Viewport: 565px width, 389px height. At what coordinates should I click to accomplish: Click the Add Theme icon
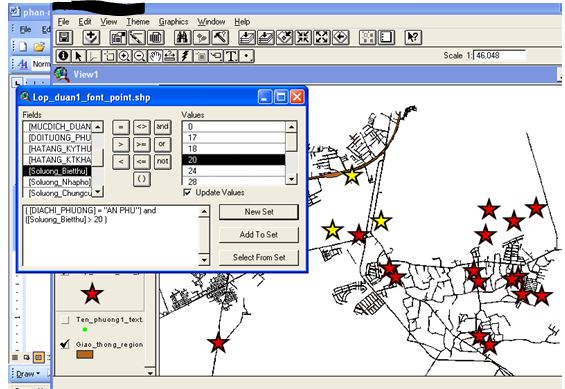(x=91, y=37)
